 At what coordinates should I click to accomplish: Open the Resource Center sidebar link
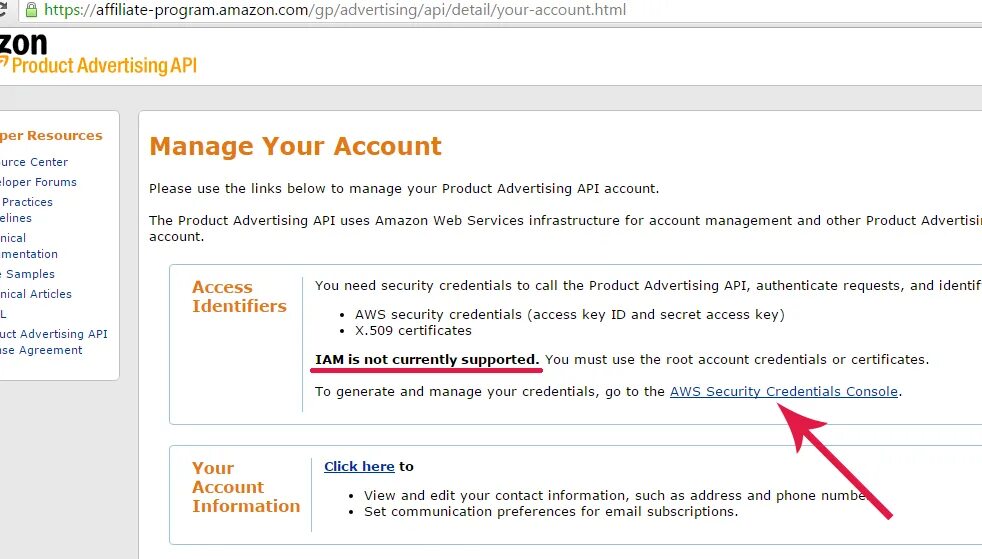[x=34, y=162]
